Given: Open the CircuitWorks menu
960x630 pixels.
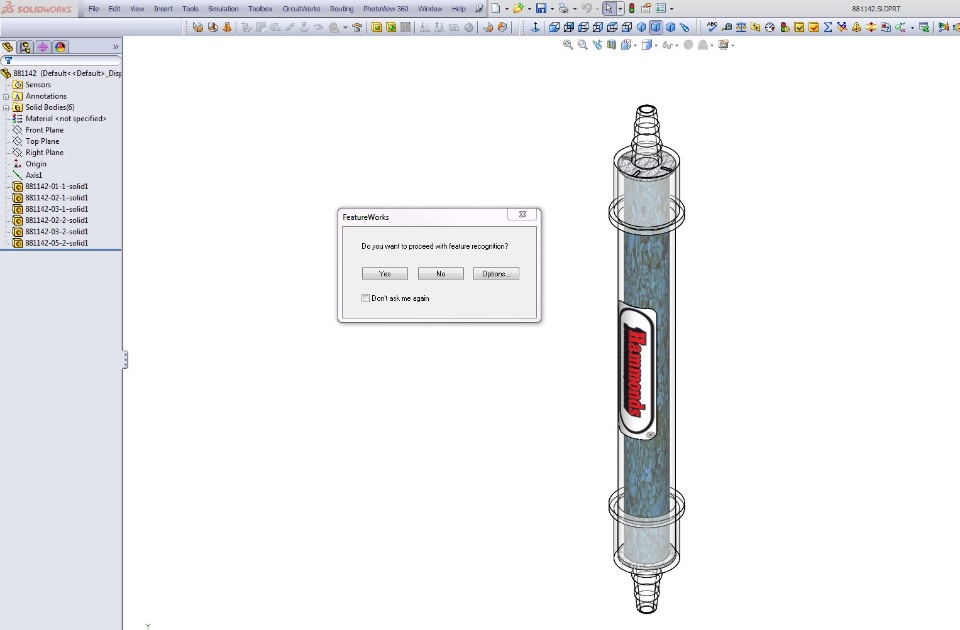Looking at the screenshot, I should pos(301,9).
